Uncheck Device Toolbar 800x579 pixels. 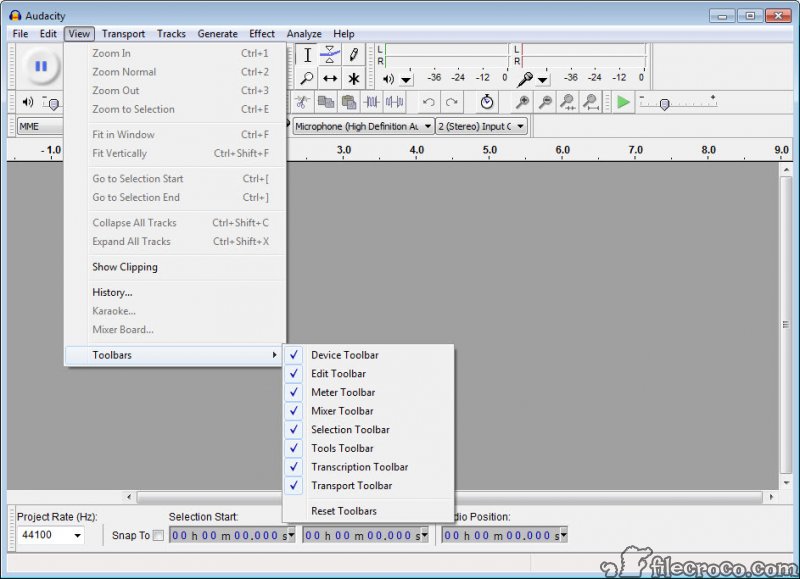click(x=367, y=355)
